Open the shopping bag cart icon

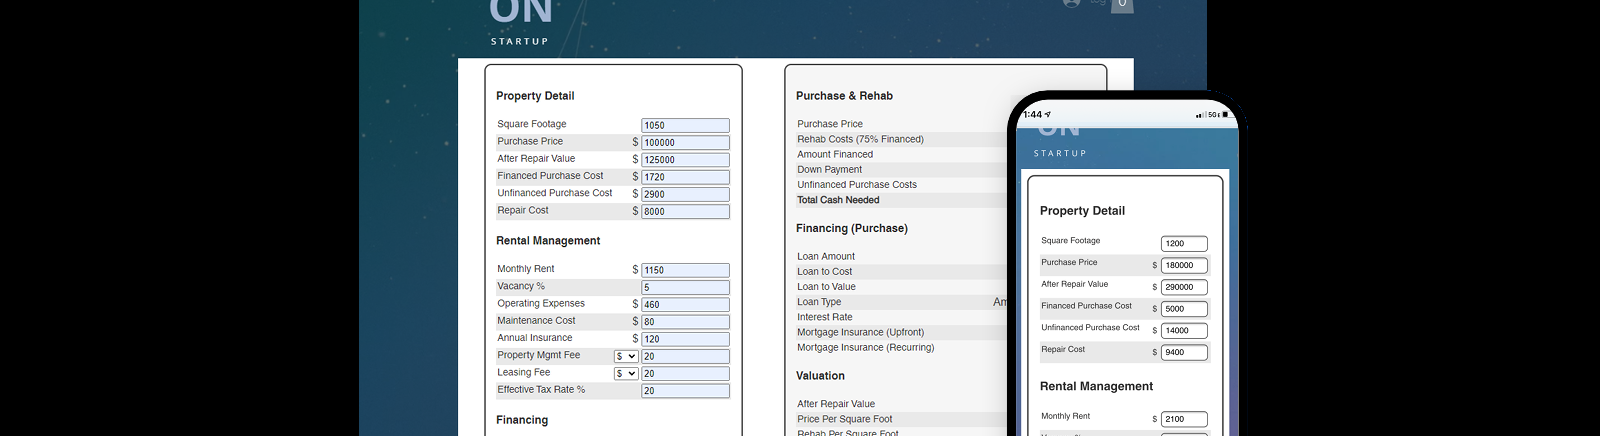(x=1122, y=5)
